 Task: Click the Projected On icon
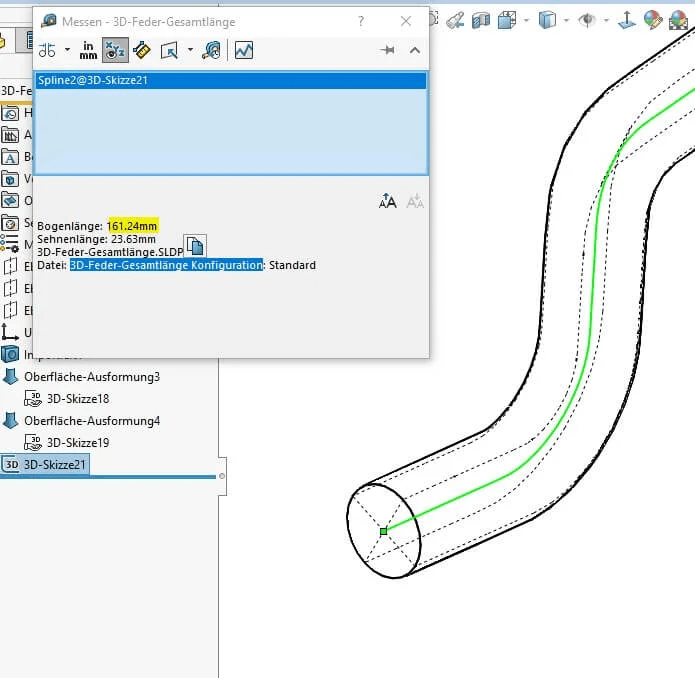167,50
